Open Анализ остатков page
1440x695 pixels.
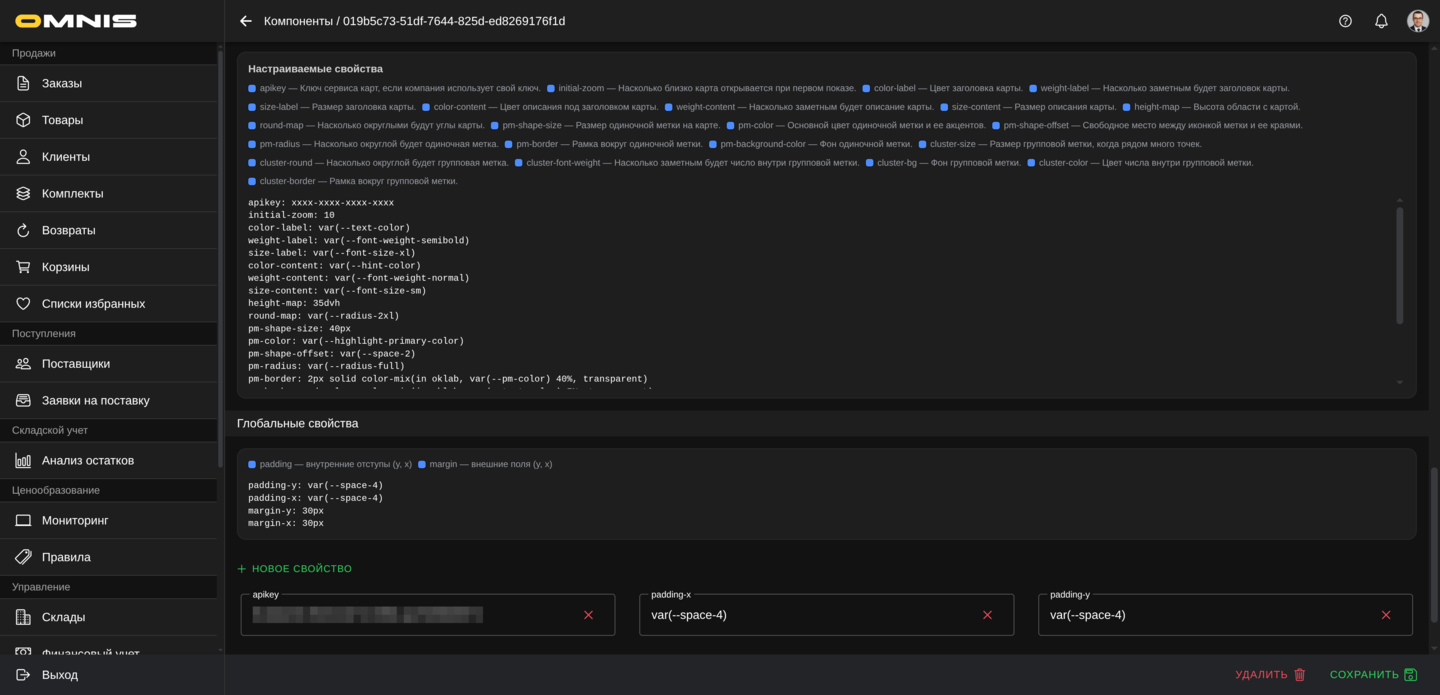coord(87,460)
